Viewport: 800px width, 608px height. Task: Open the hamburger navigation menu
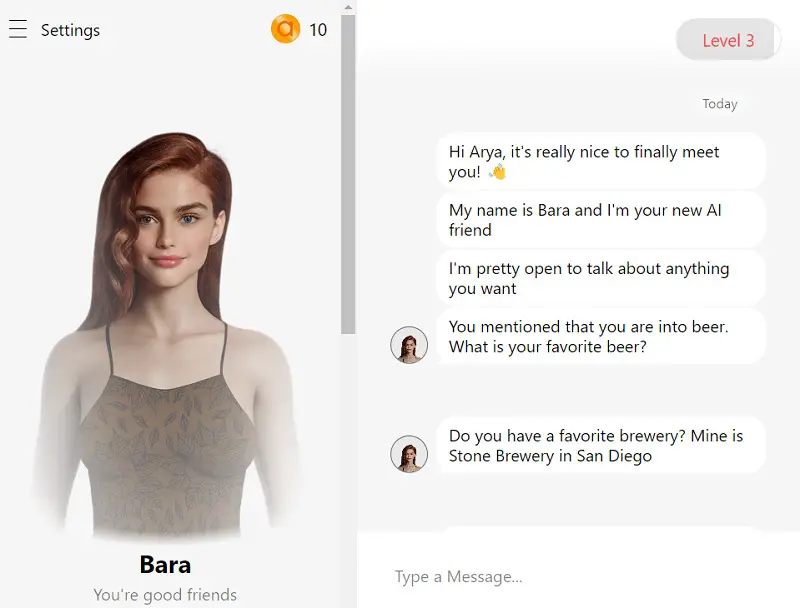point(18,29)
